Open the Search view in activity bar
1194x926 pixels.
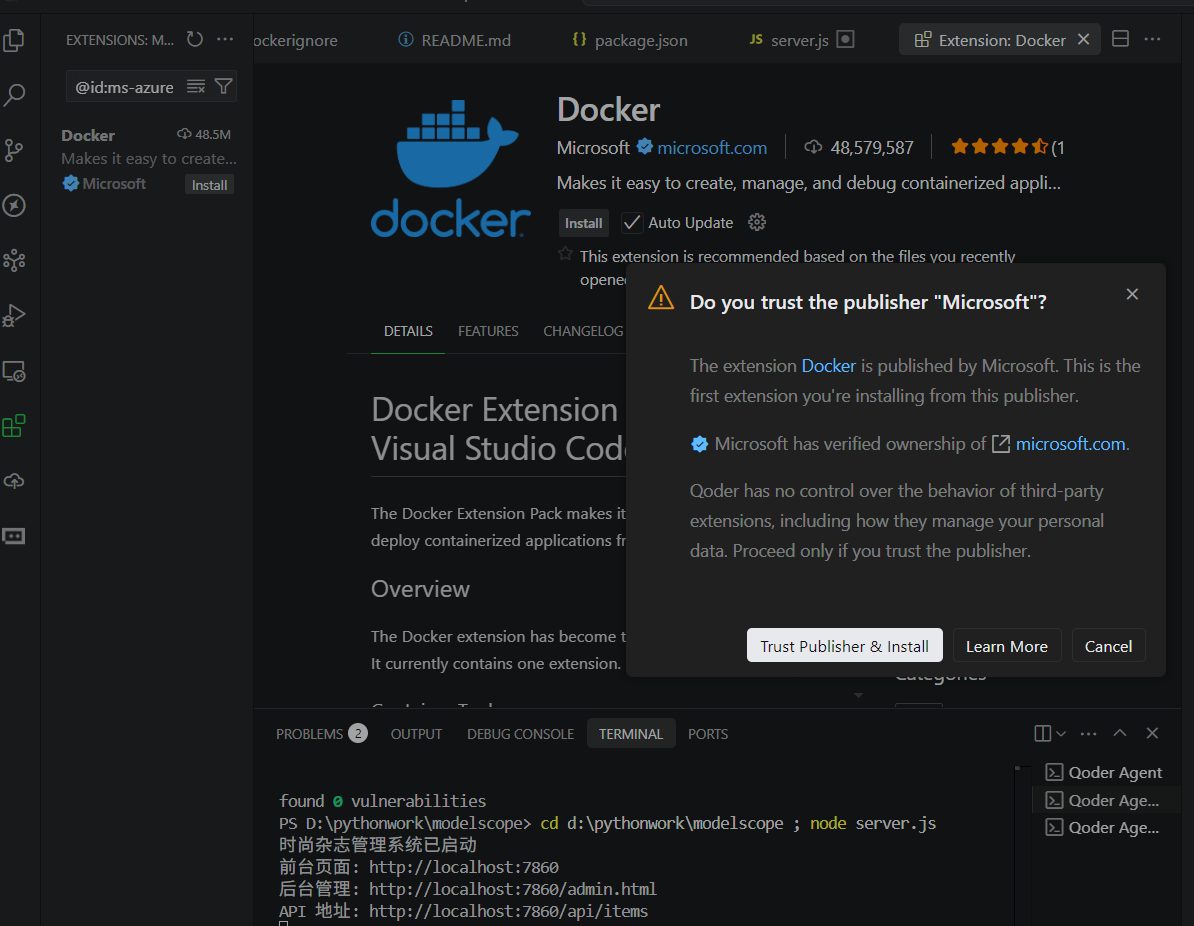tap(14, 95)
